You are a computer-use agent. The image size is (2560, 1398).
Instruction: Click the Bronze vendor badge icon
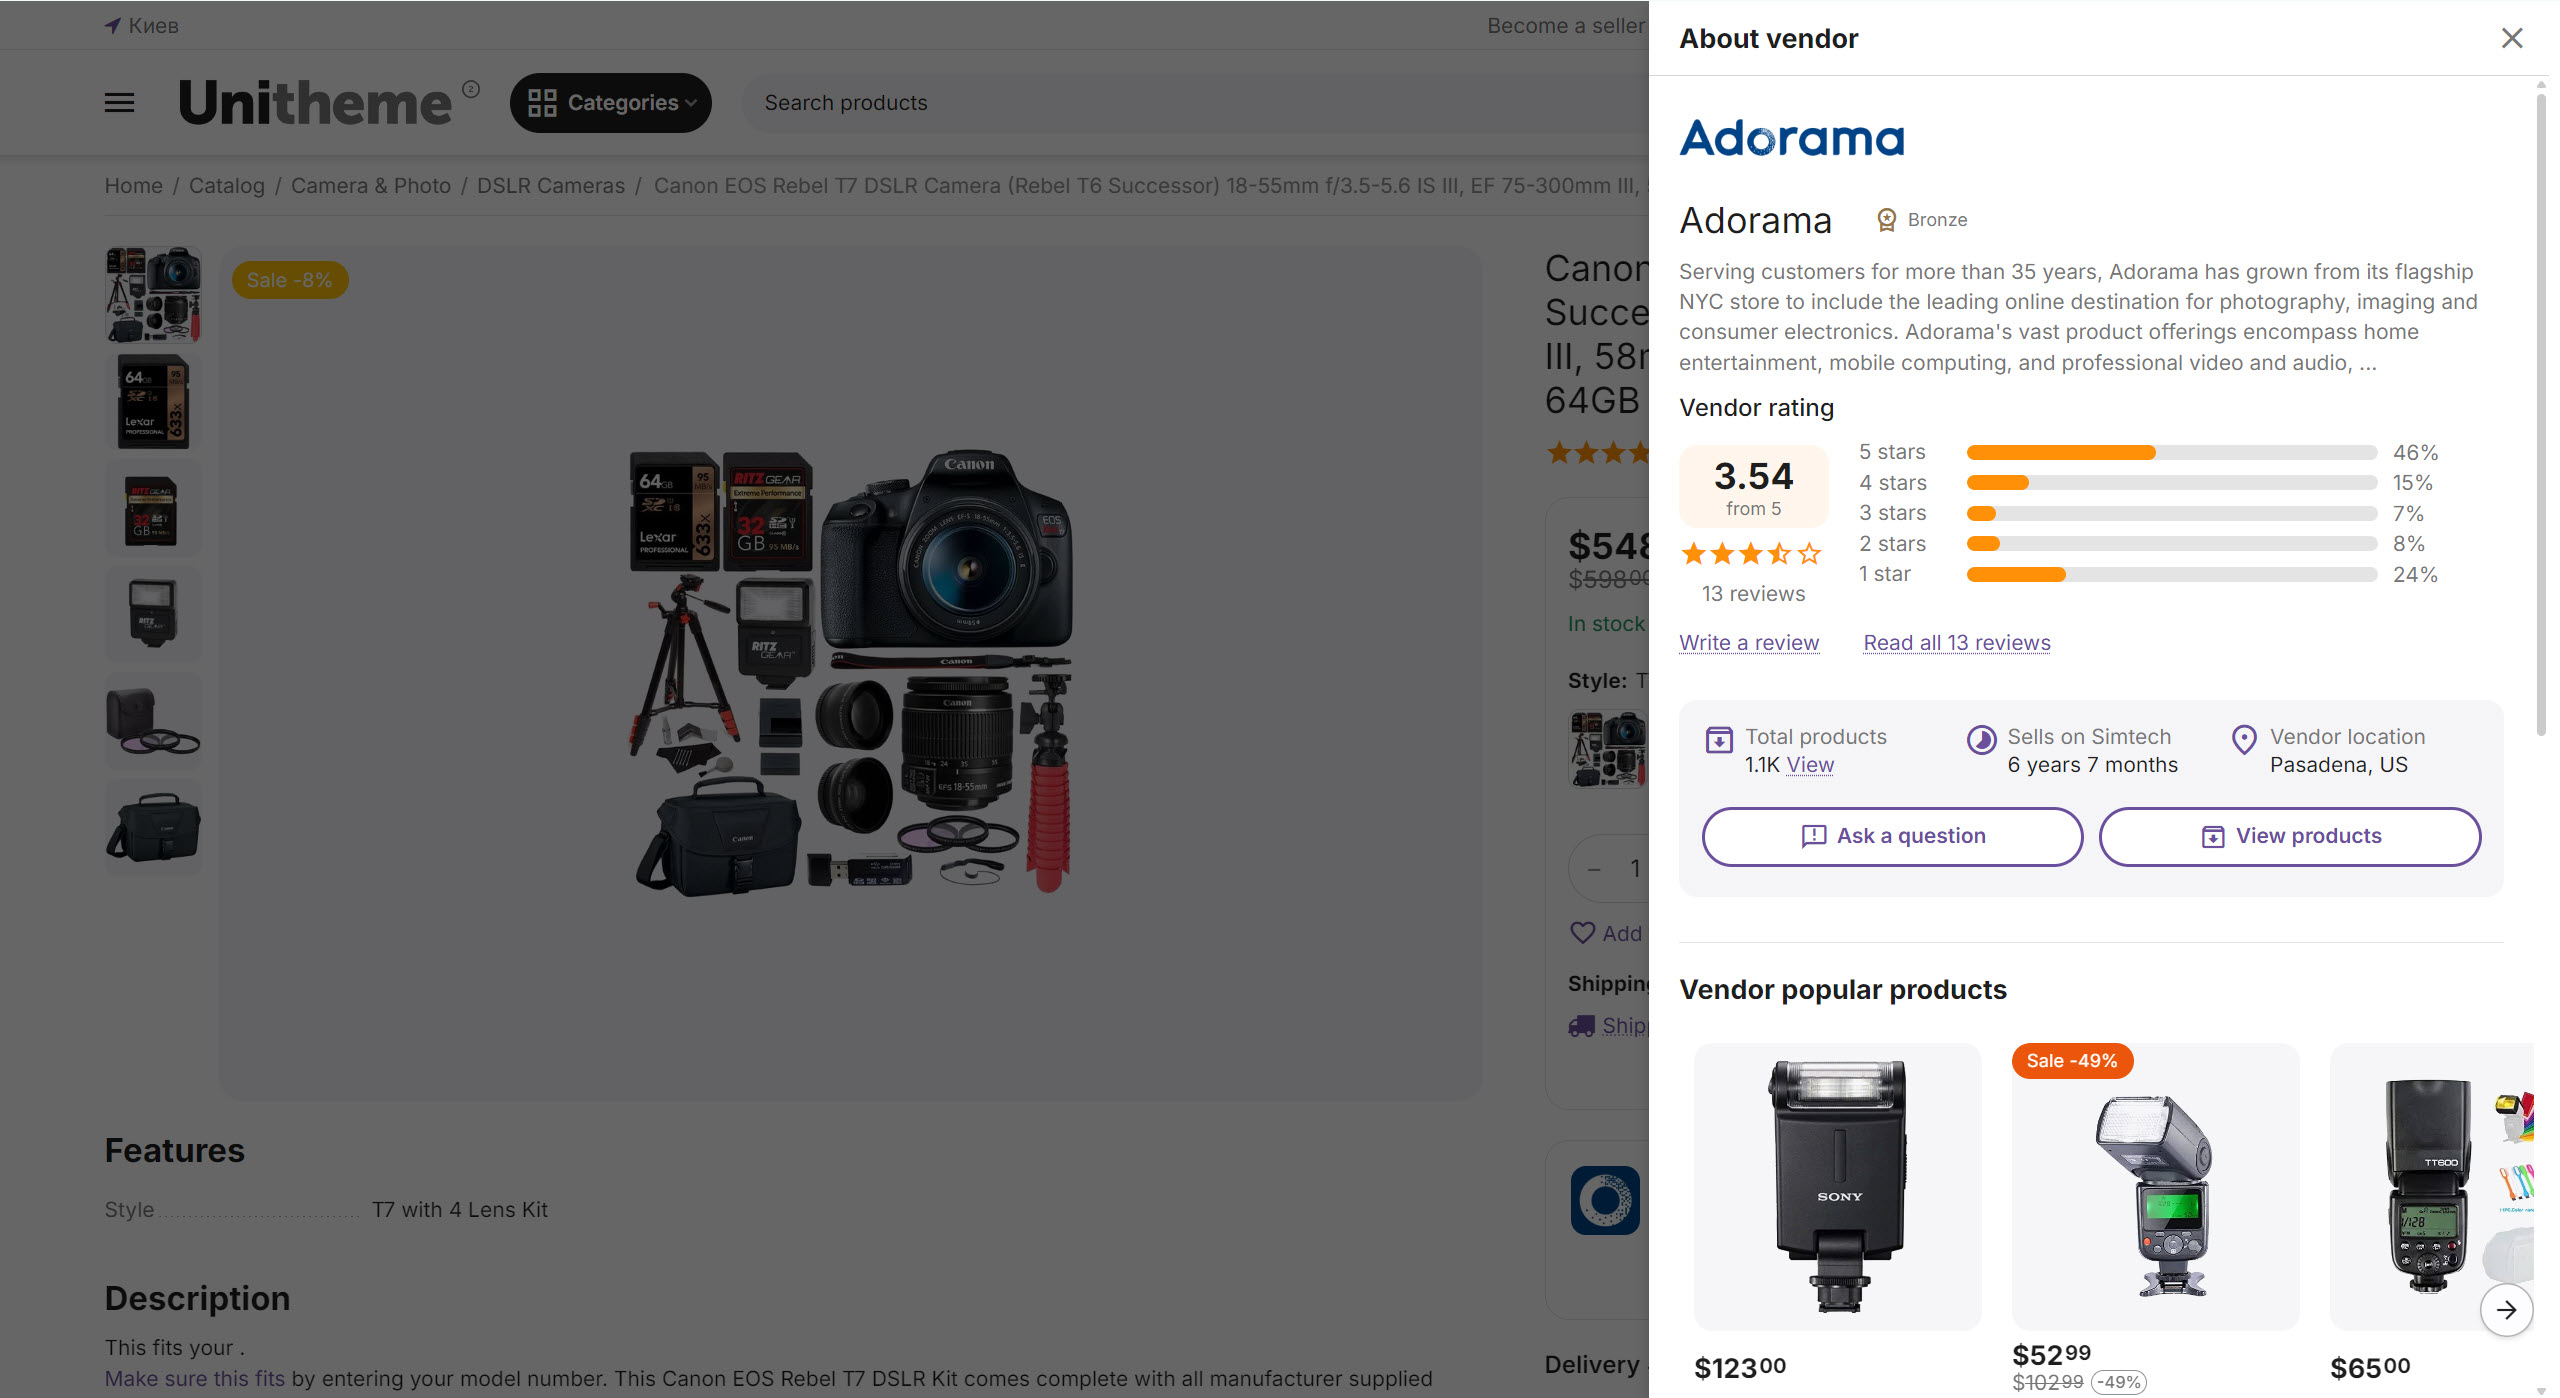(1886, 219)
